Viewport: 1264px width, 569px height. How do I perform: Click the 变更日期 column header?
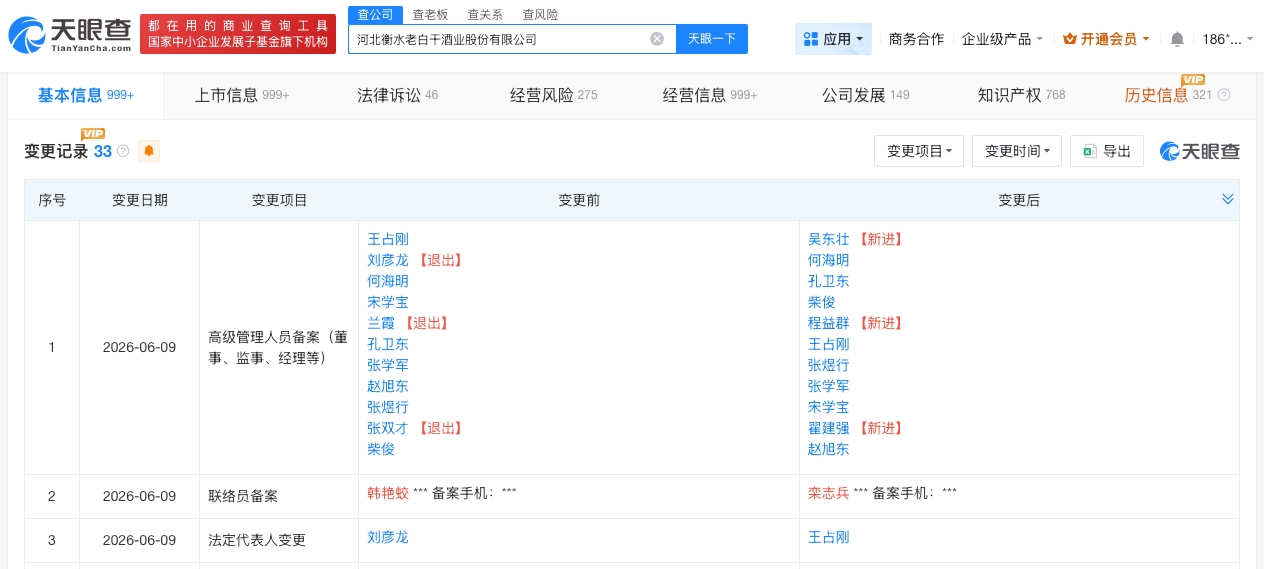coord(140,200)
